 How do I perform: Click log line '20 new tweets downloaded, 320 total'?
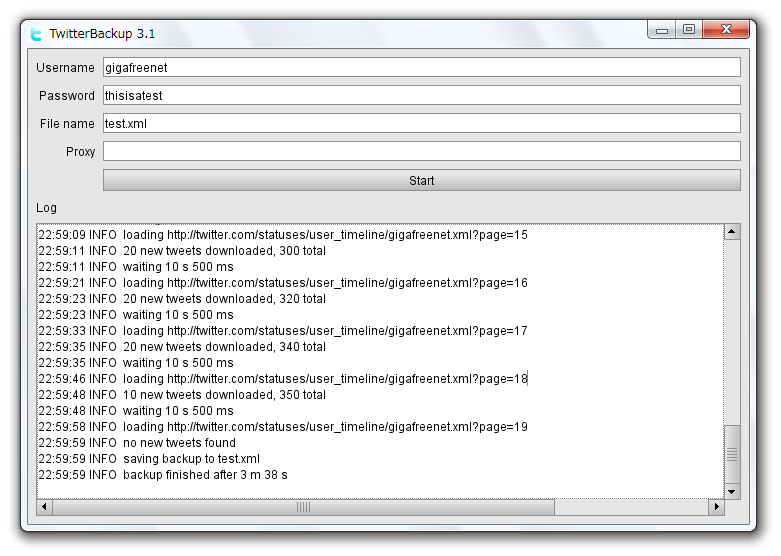(182, 298)
